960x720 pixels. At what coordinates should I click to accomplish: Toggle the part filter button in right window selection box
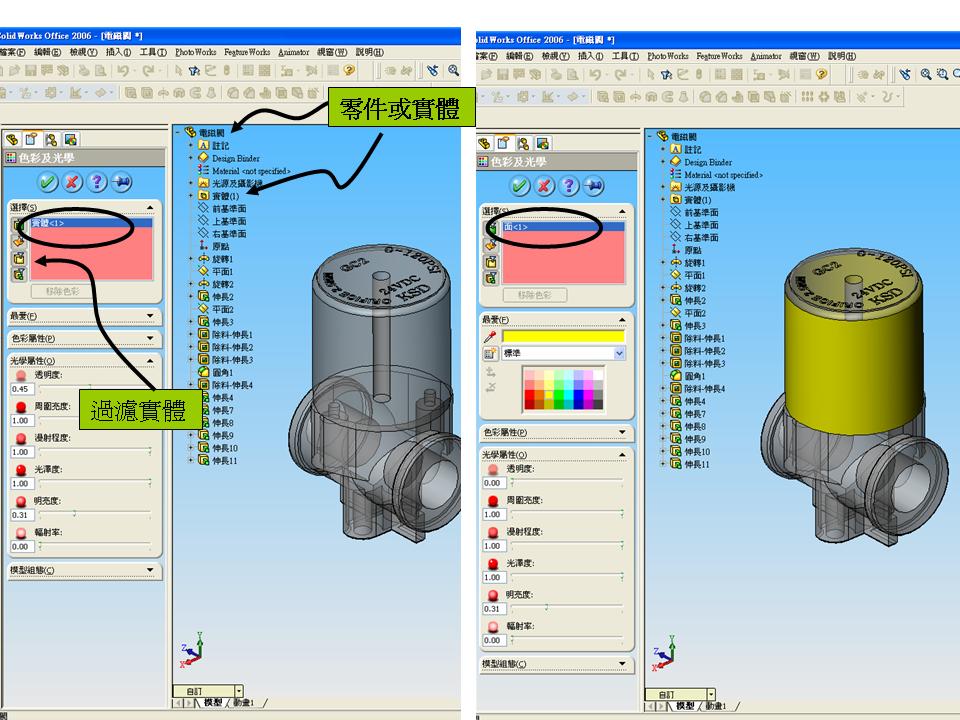coord(490,278)
